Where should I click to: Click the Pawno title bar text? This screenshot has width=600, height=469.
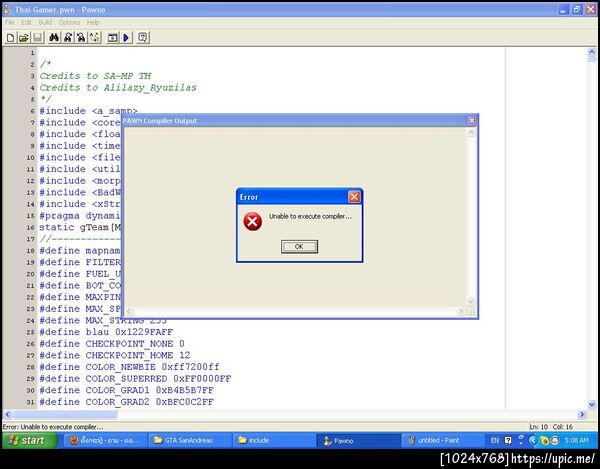[x=60, y=10]
